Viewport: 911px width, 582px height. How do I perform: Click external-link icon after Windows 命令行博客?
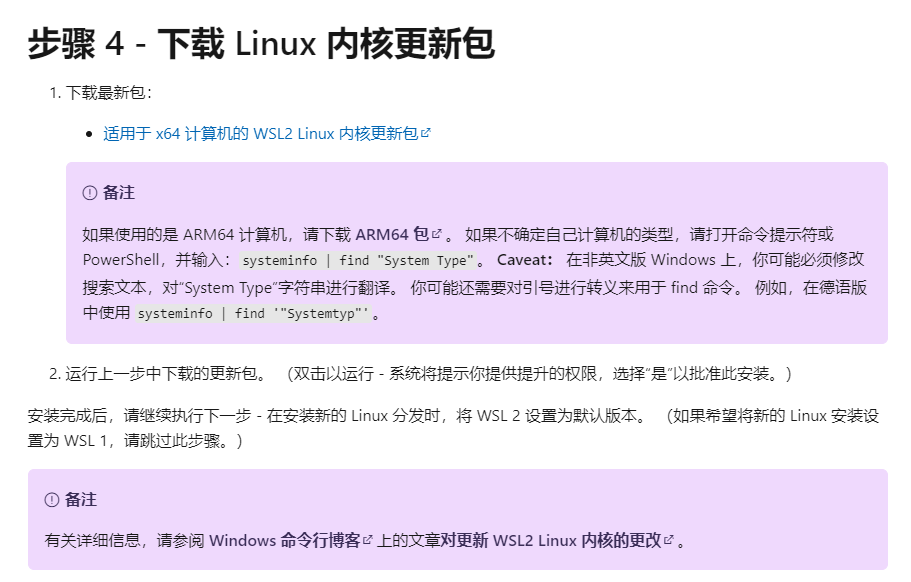368,540
